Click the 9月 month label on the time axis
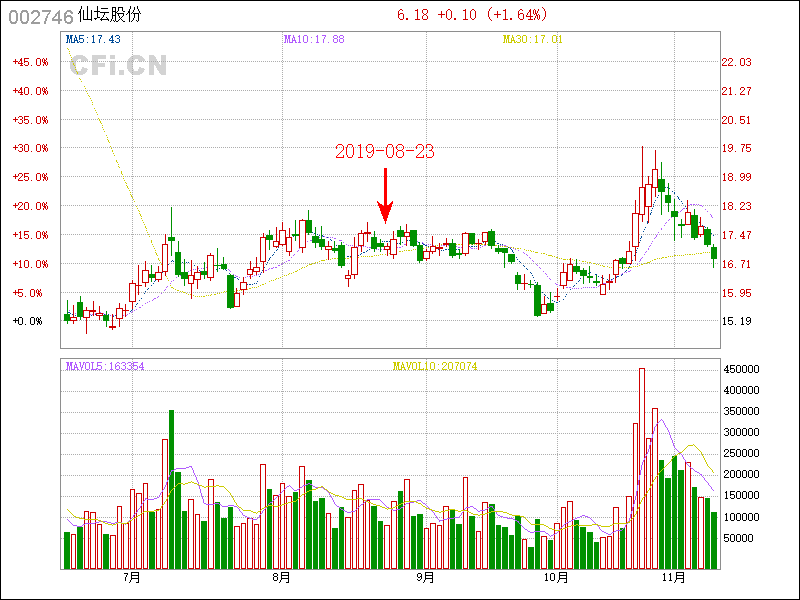Image resolution: width=800 pixels, height=600 pixels. [x=425, y=578]
